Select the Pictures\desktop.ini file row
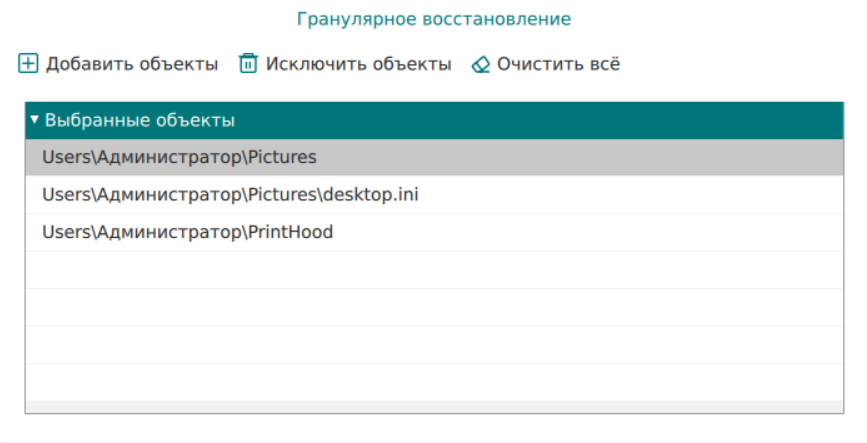The height and width of the screenshot is (443, 867). 230,194
